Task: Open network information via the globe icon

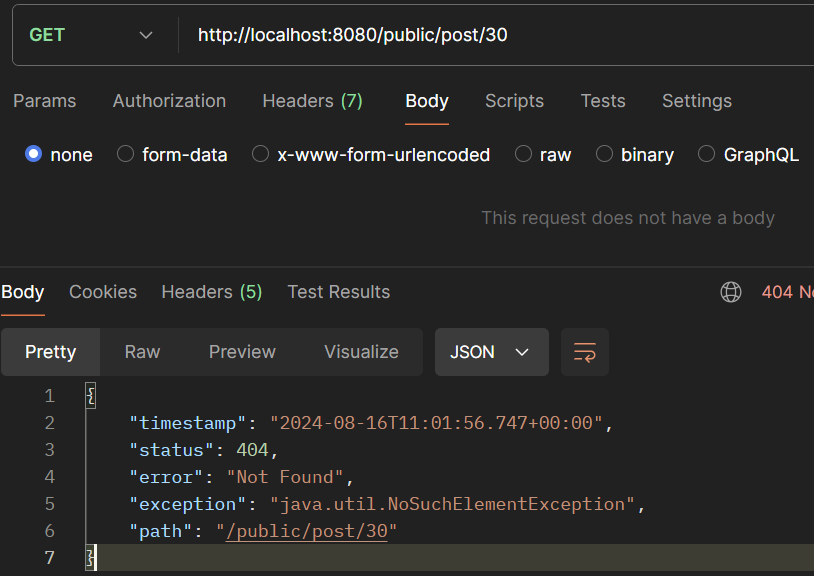Action: 731,292
